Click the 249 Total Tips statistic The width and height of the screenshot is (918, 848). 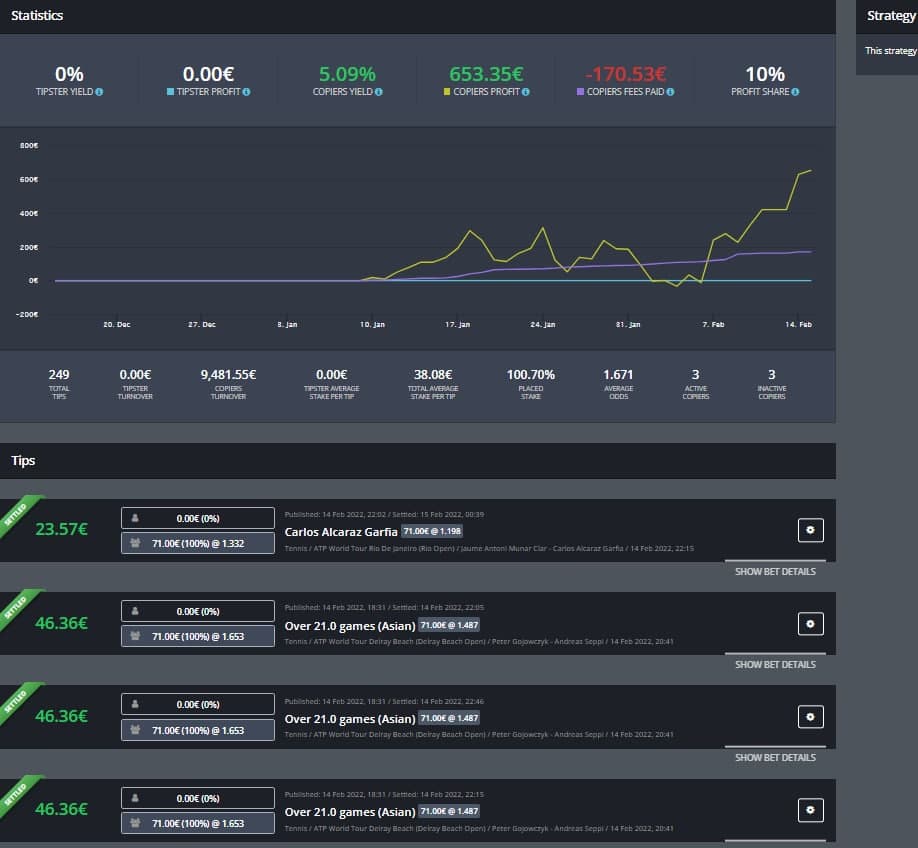(x=59, y=384)
